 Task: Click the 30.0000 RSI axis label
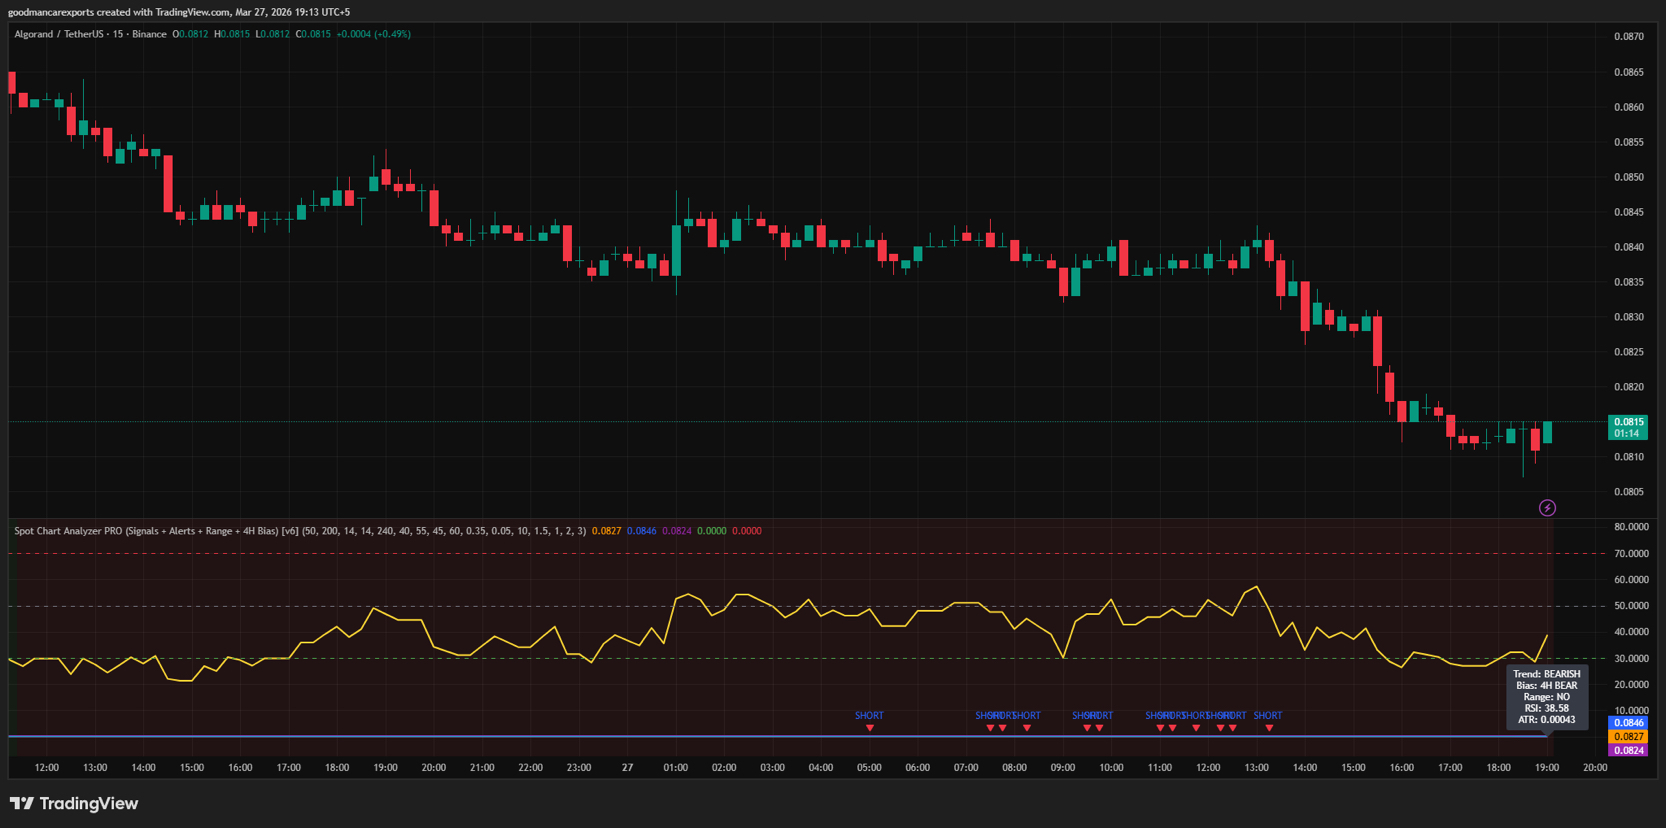click(1631, 659)
